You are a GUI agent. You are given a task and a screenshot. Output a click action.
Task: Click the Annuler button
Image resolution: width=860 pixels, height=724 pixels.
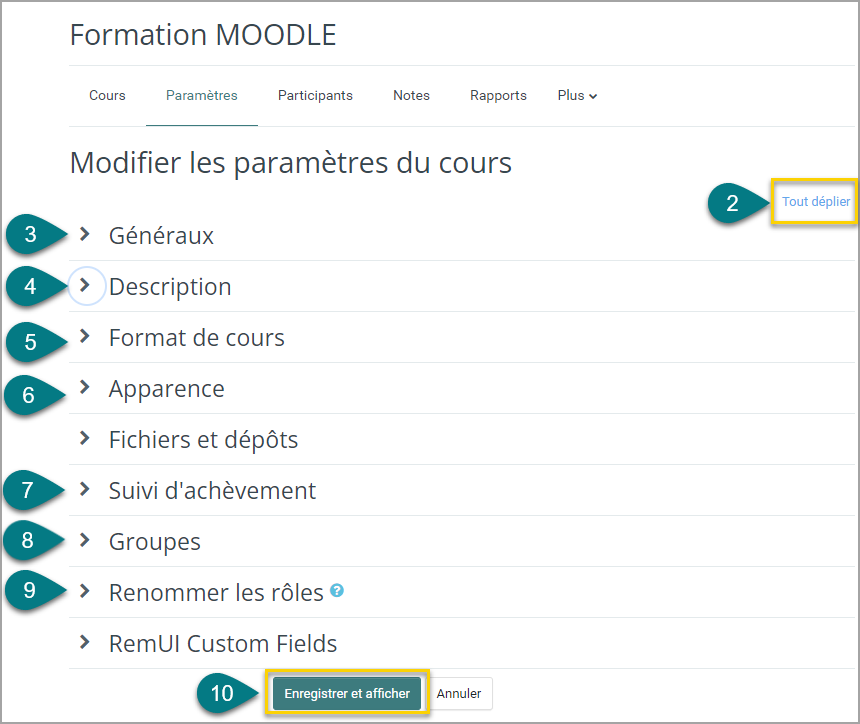459,693
